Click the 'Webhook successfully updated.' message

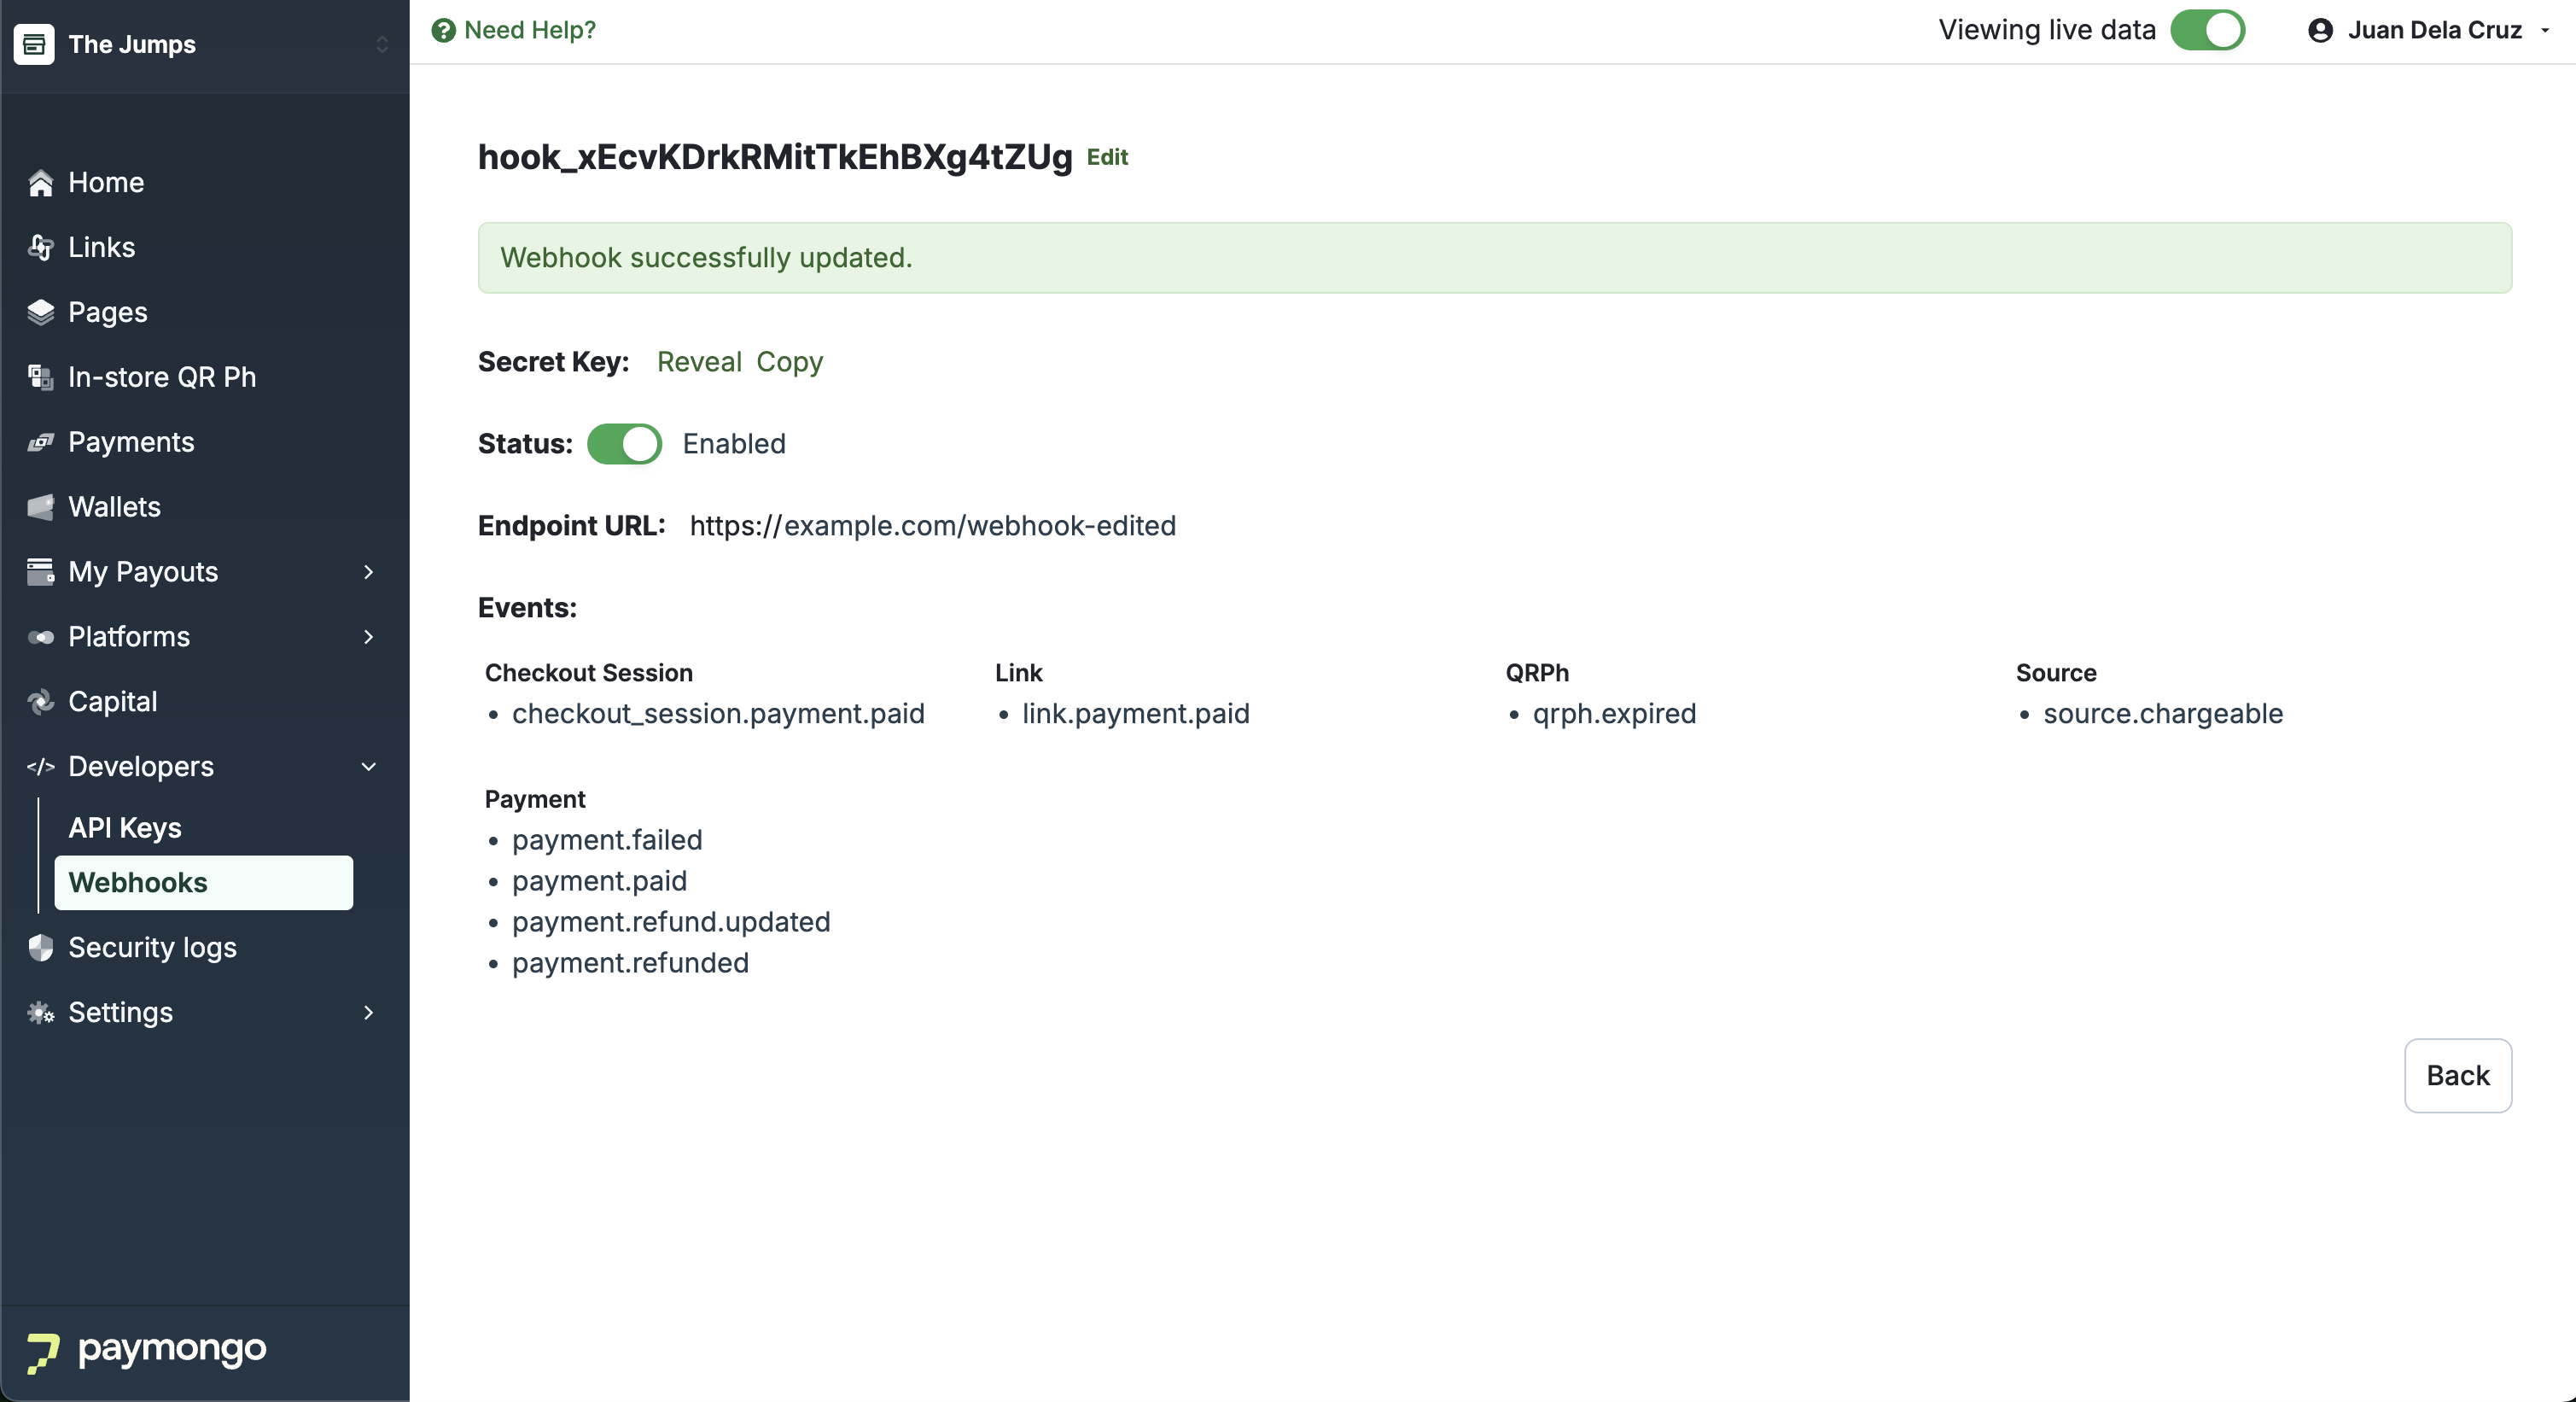[707, 258]
